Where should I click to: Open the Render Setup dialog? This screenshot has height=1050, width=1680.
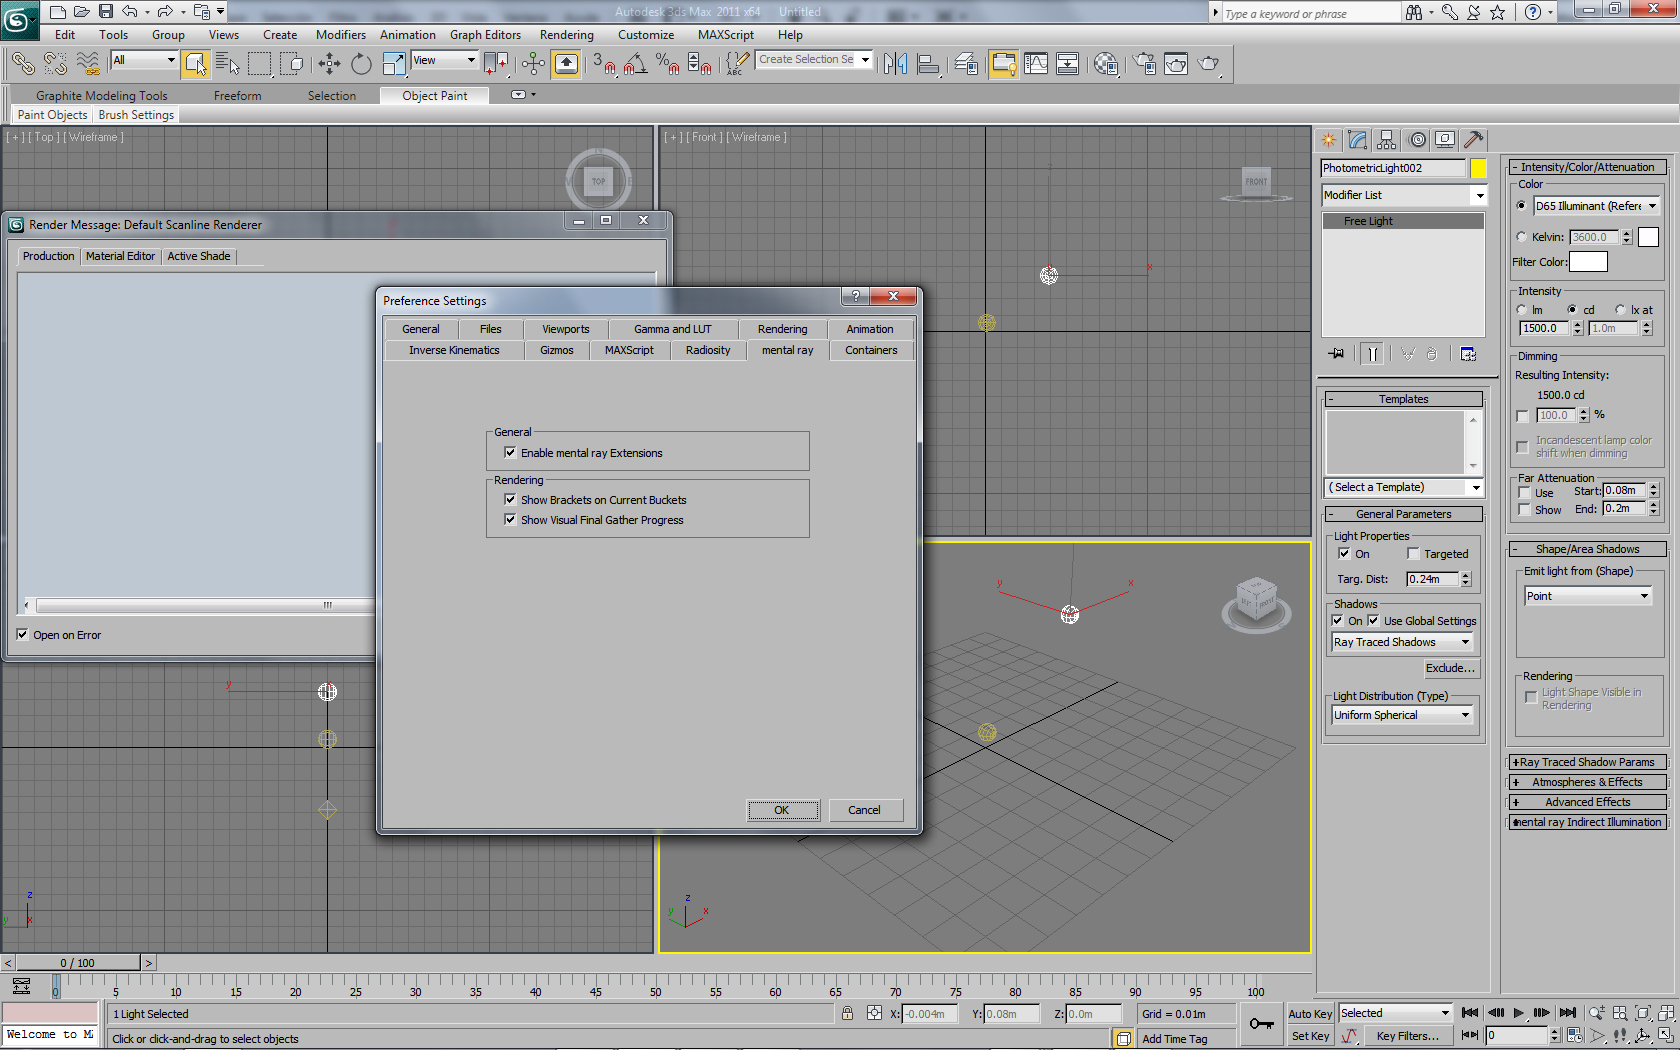click(1145, 64)
